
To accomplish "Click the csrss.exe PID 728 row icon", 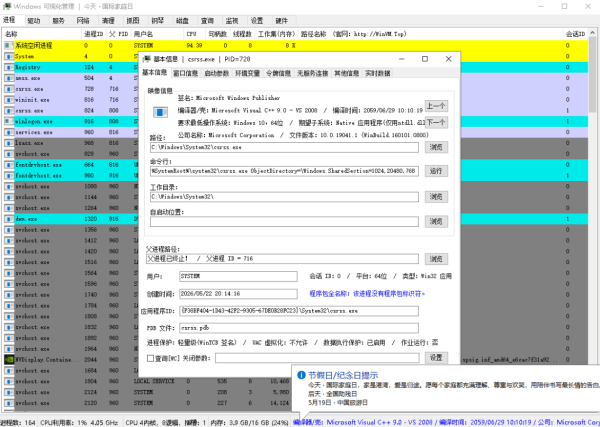I will [x=9, y=89].
